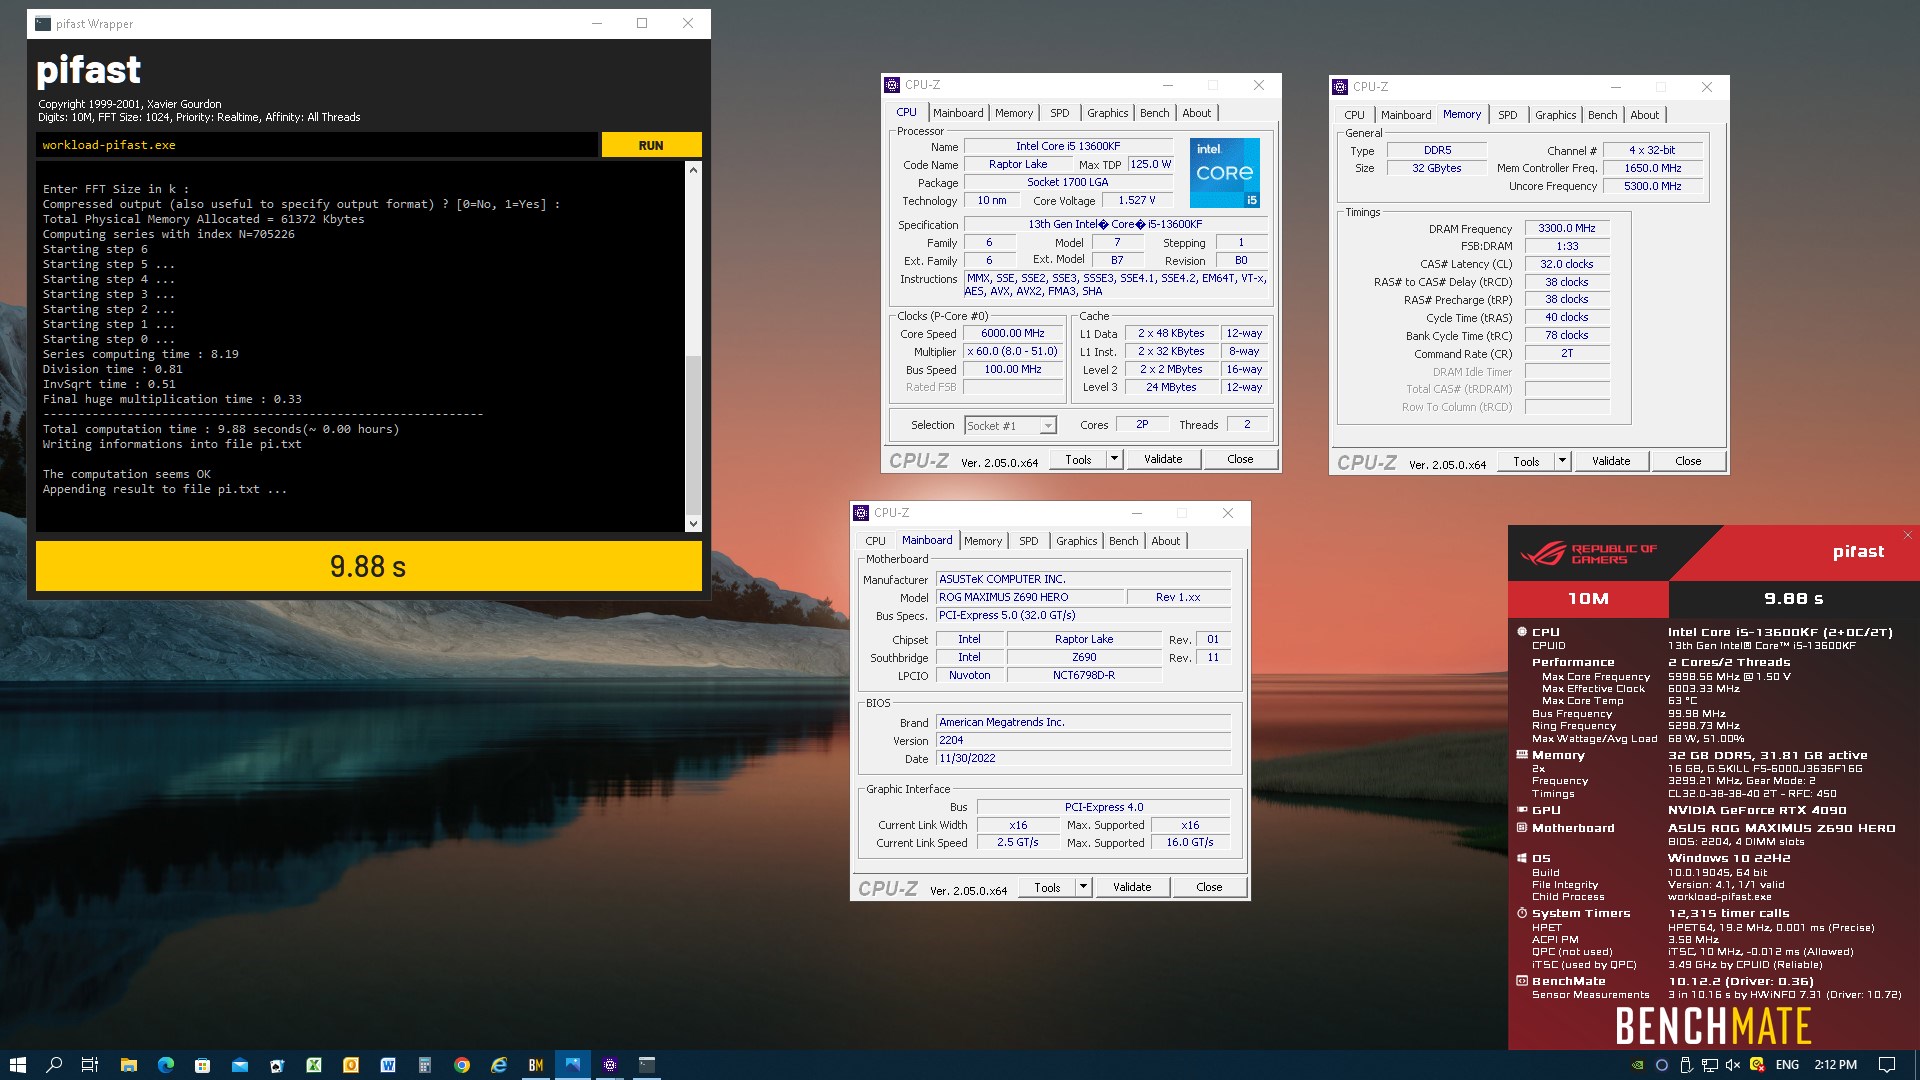Launch Excel from taskbar
Screen dimensions: 1920x1080
click(314, 1065)
